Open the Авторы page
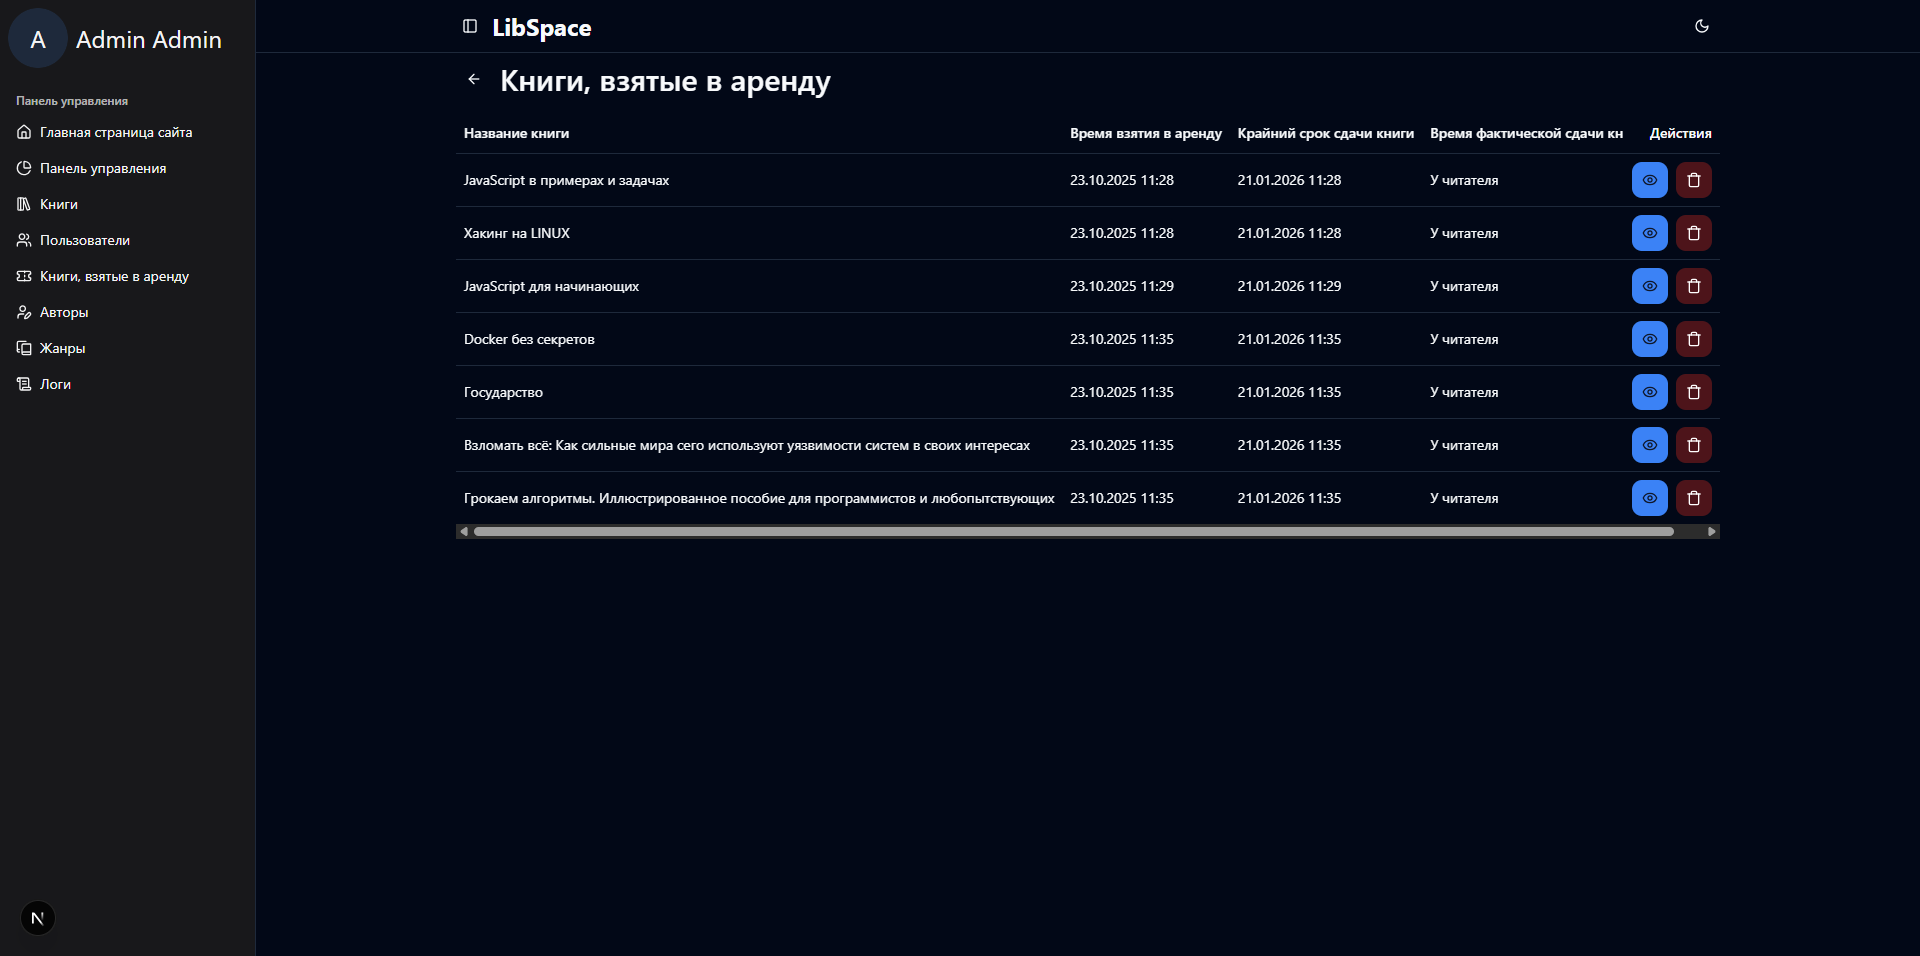 [x=63, y=313]
